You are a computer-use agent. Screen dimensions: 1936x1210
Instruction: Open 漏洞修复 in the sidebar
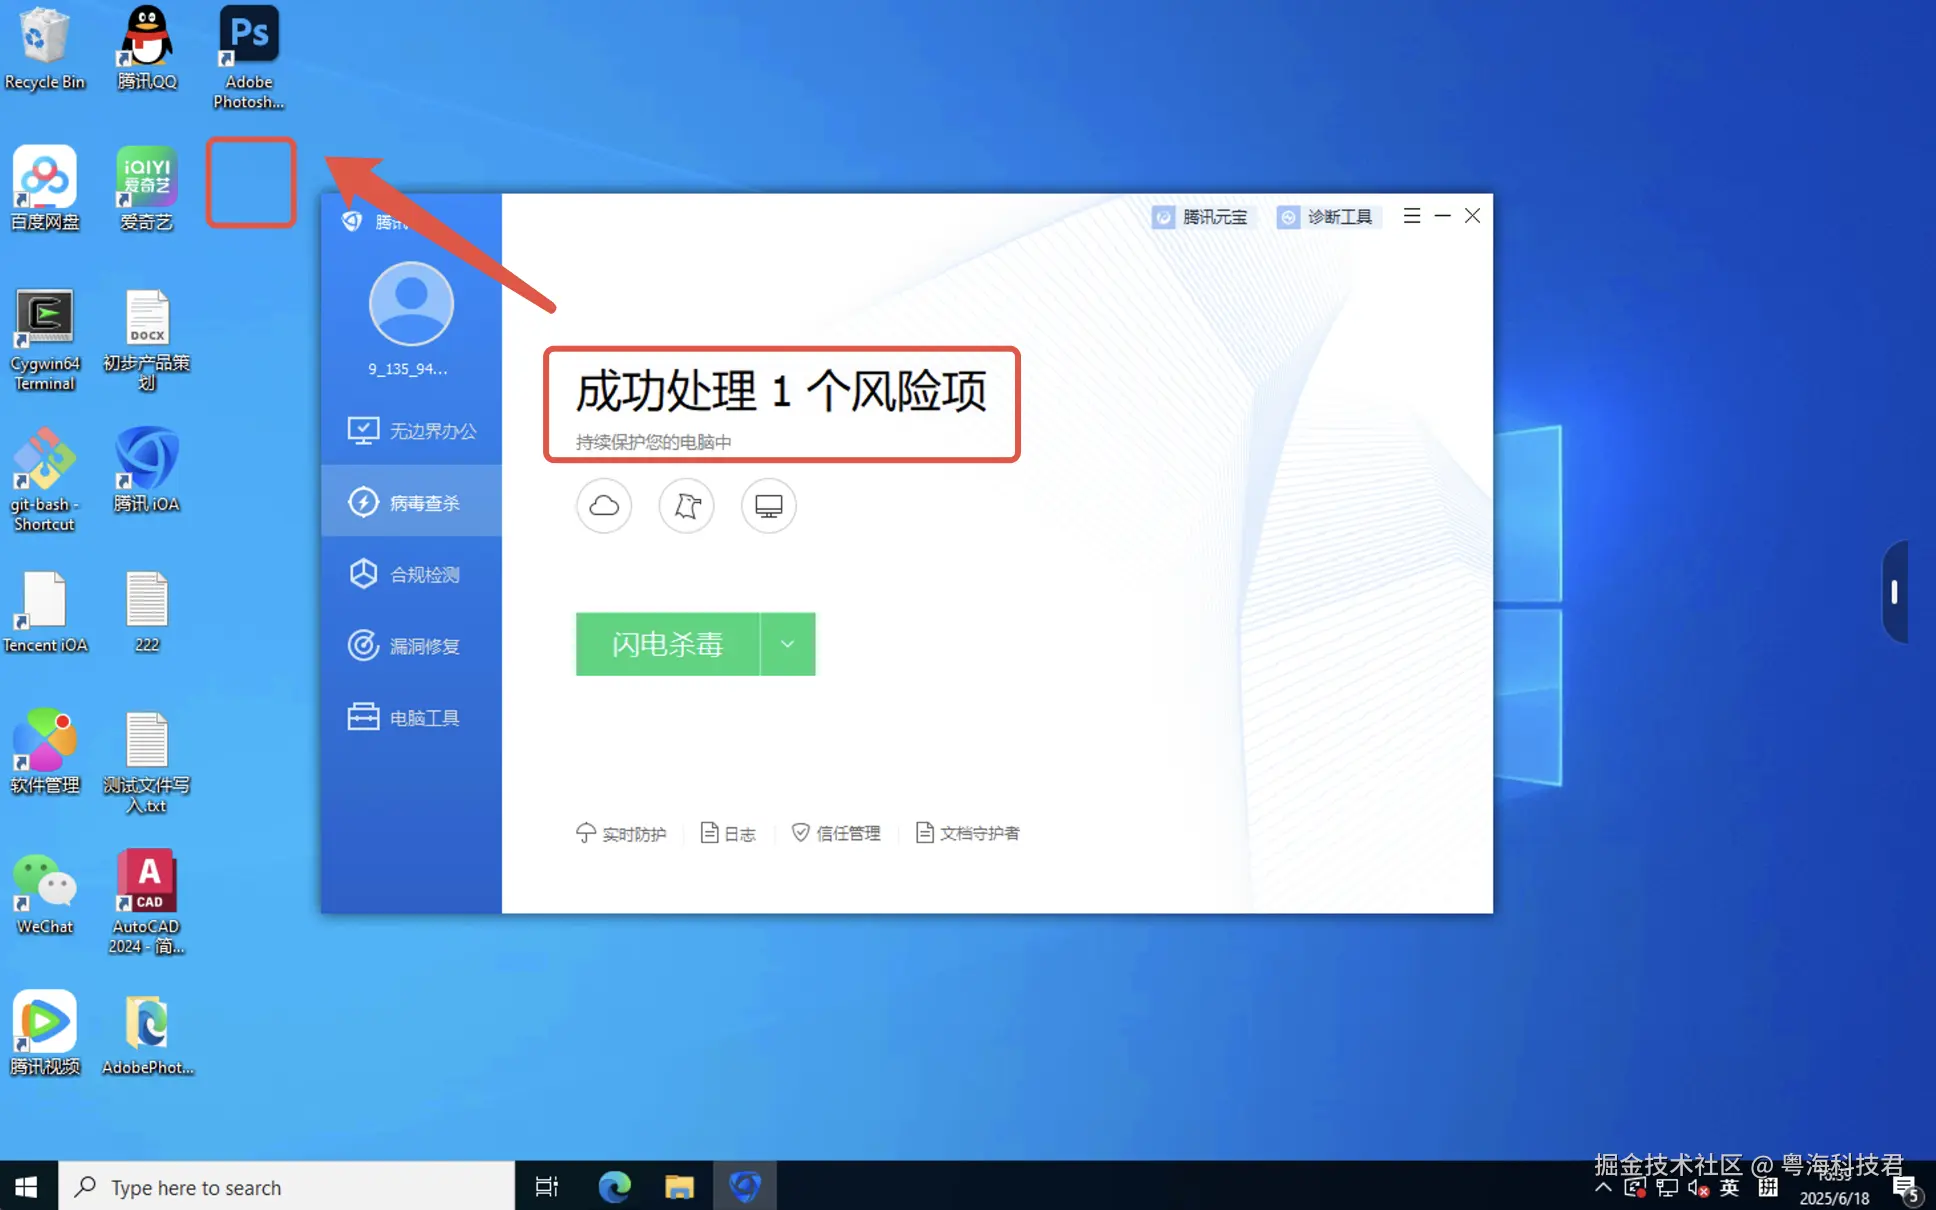pyautogui.click(x=412, y=646)
